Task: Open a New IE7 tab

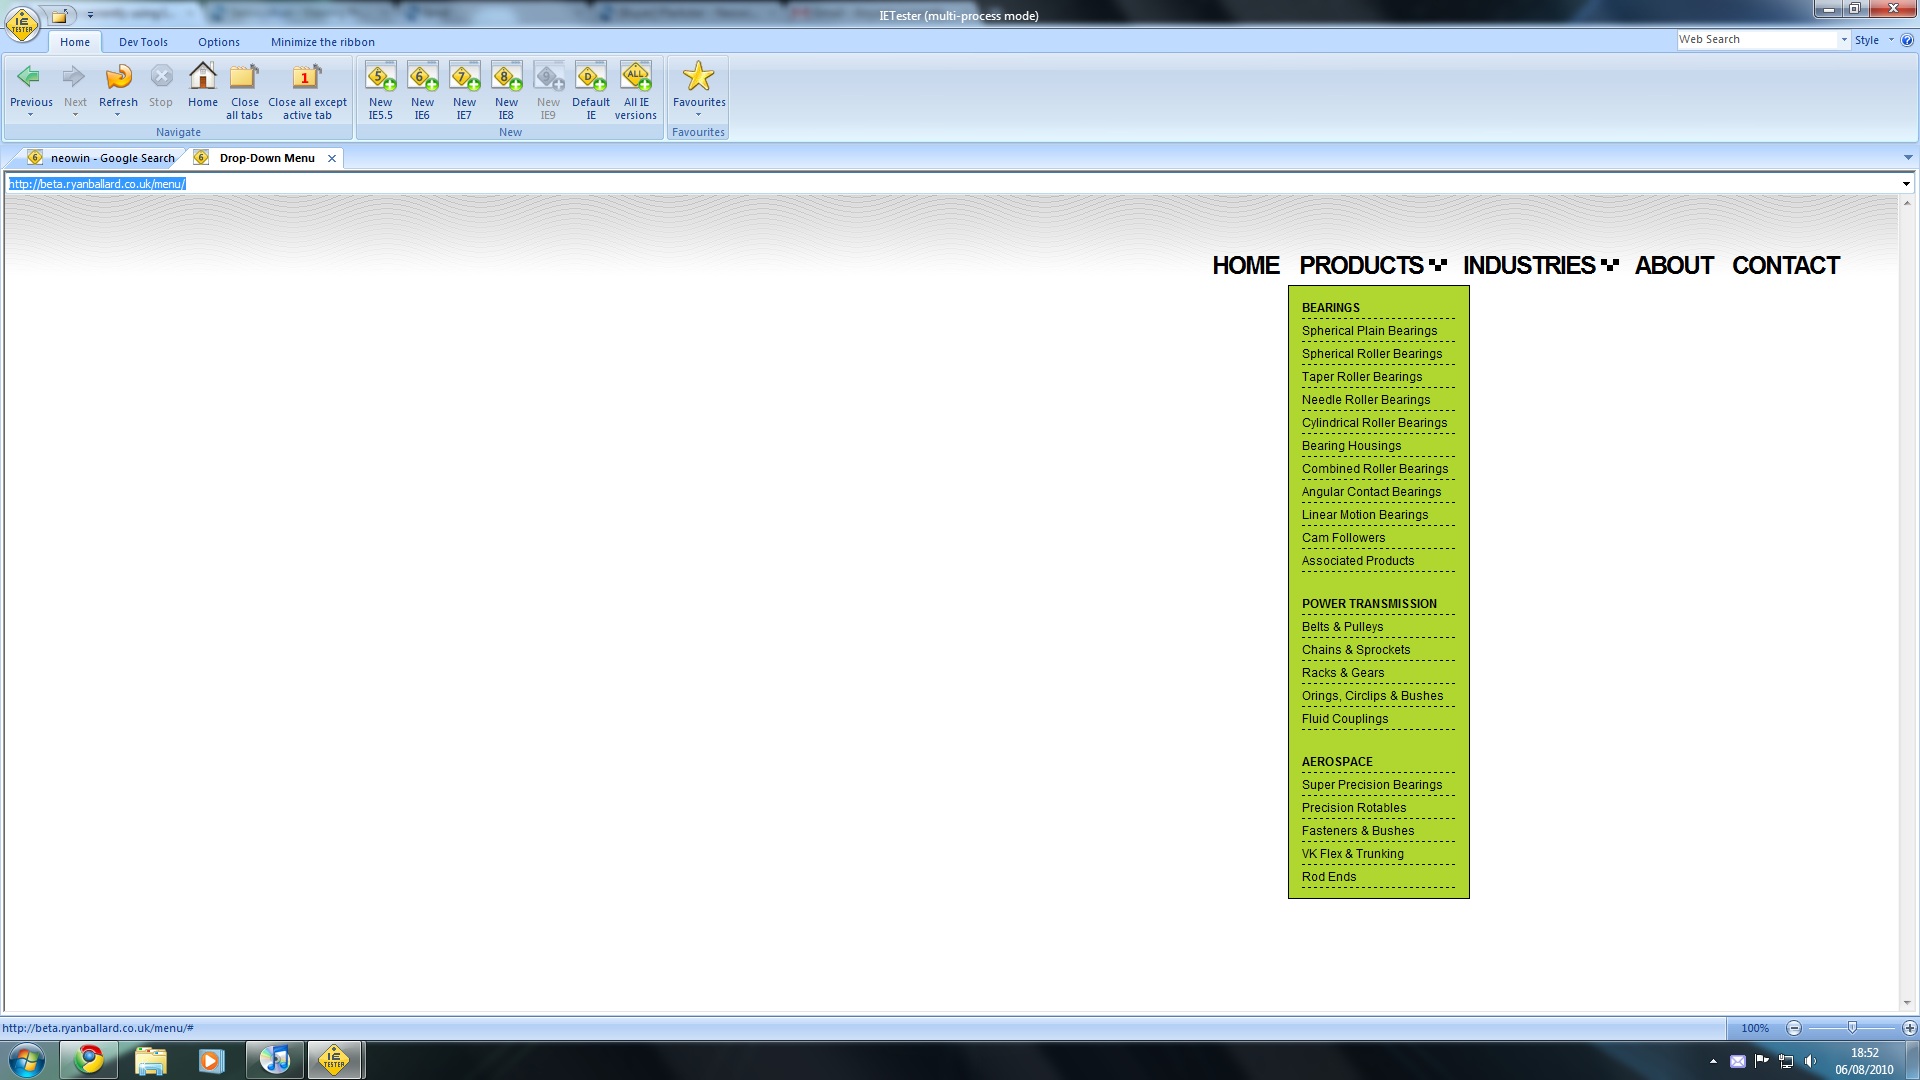Action: (x=464, y=78)
